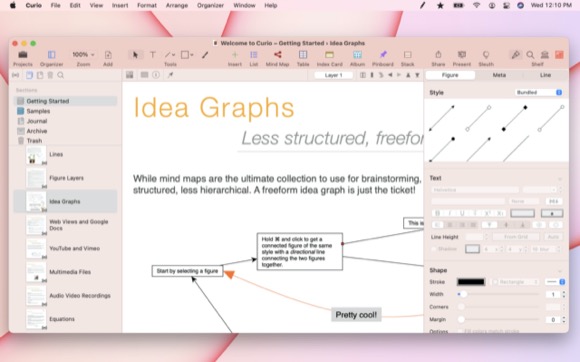
Task: Select the Journal section
Action: 37,121
